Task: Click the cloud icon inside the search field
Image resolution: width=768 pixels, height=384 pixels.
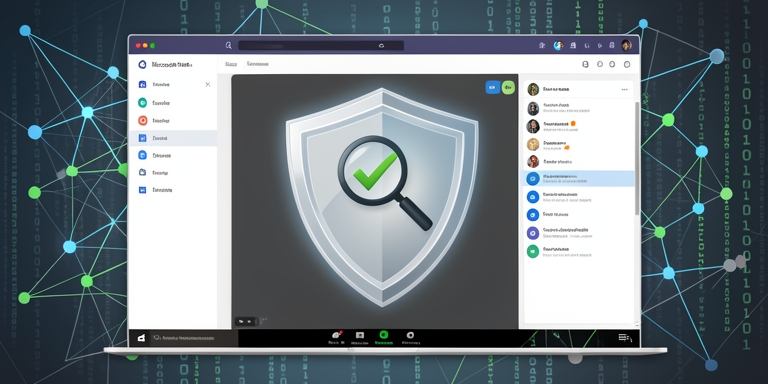Action: pyautogui.click(x=381, y=46)
